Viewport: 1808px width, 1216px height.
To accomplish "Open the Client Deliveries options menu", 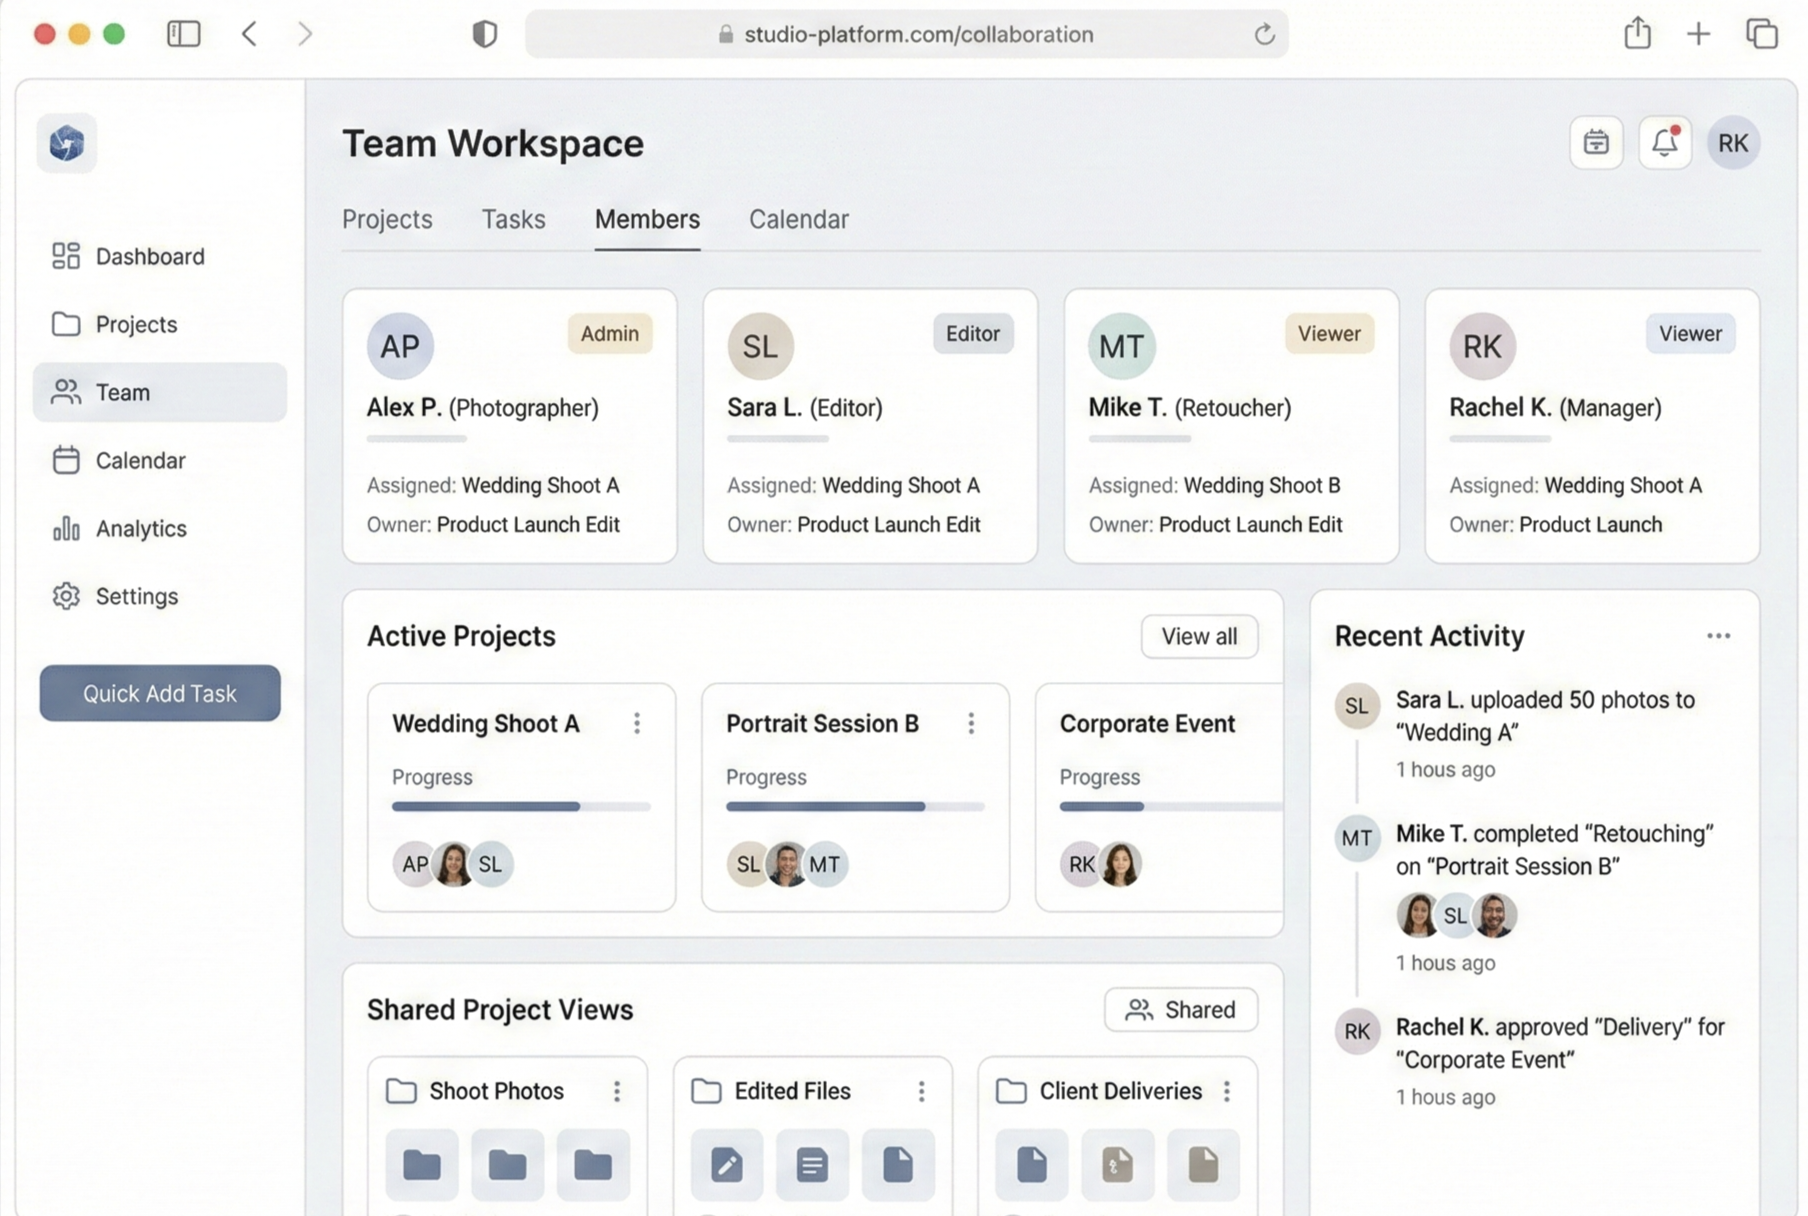I will pos(1227,1091).
